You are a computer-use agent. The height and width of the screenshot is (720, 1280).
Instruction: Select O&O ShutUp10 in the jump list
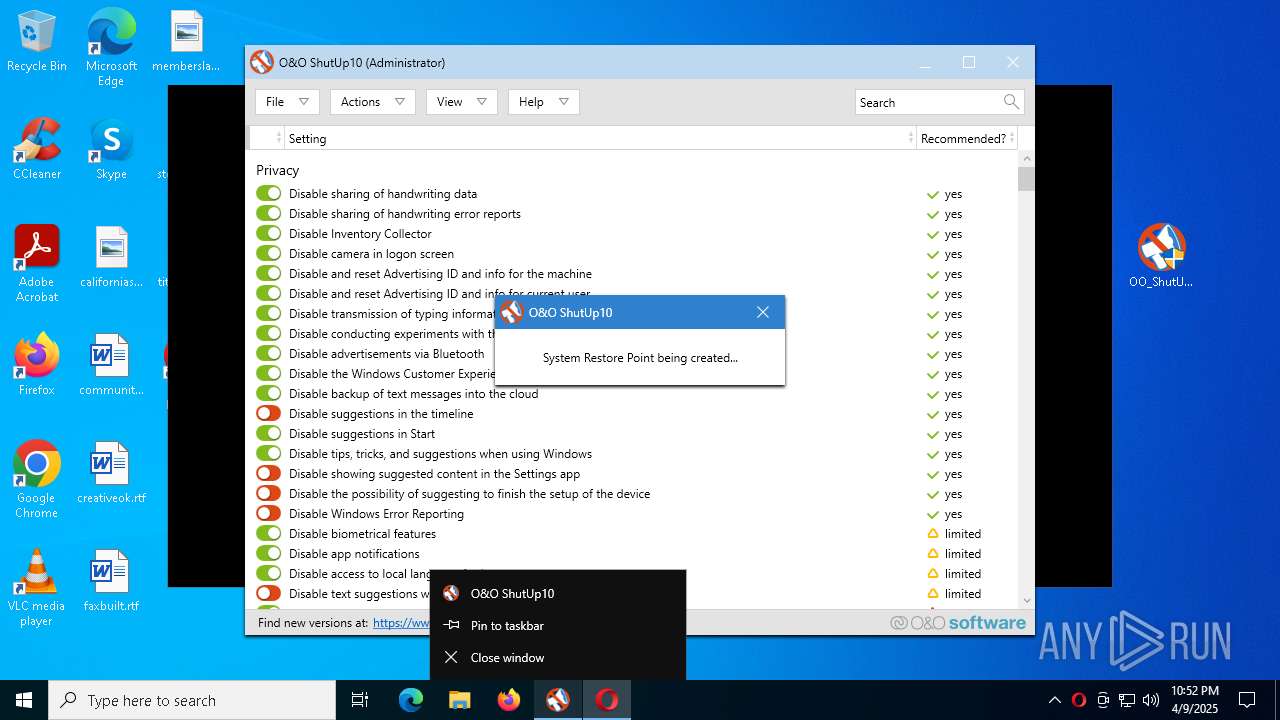pos(558,594)
